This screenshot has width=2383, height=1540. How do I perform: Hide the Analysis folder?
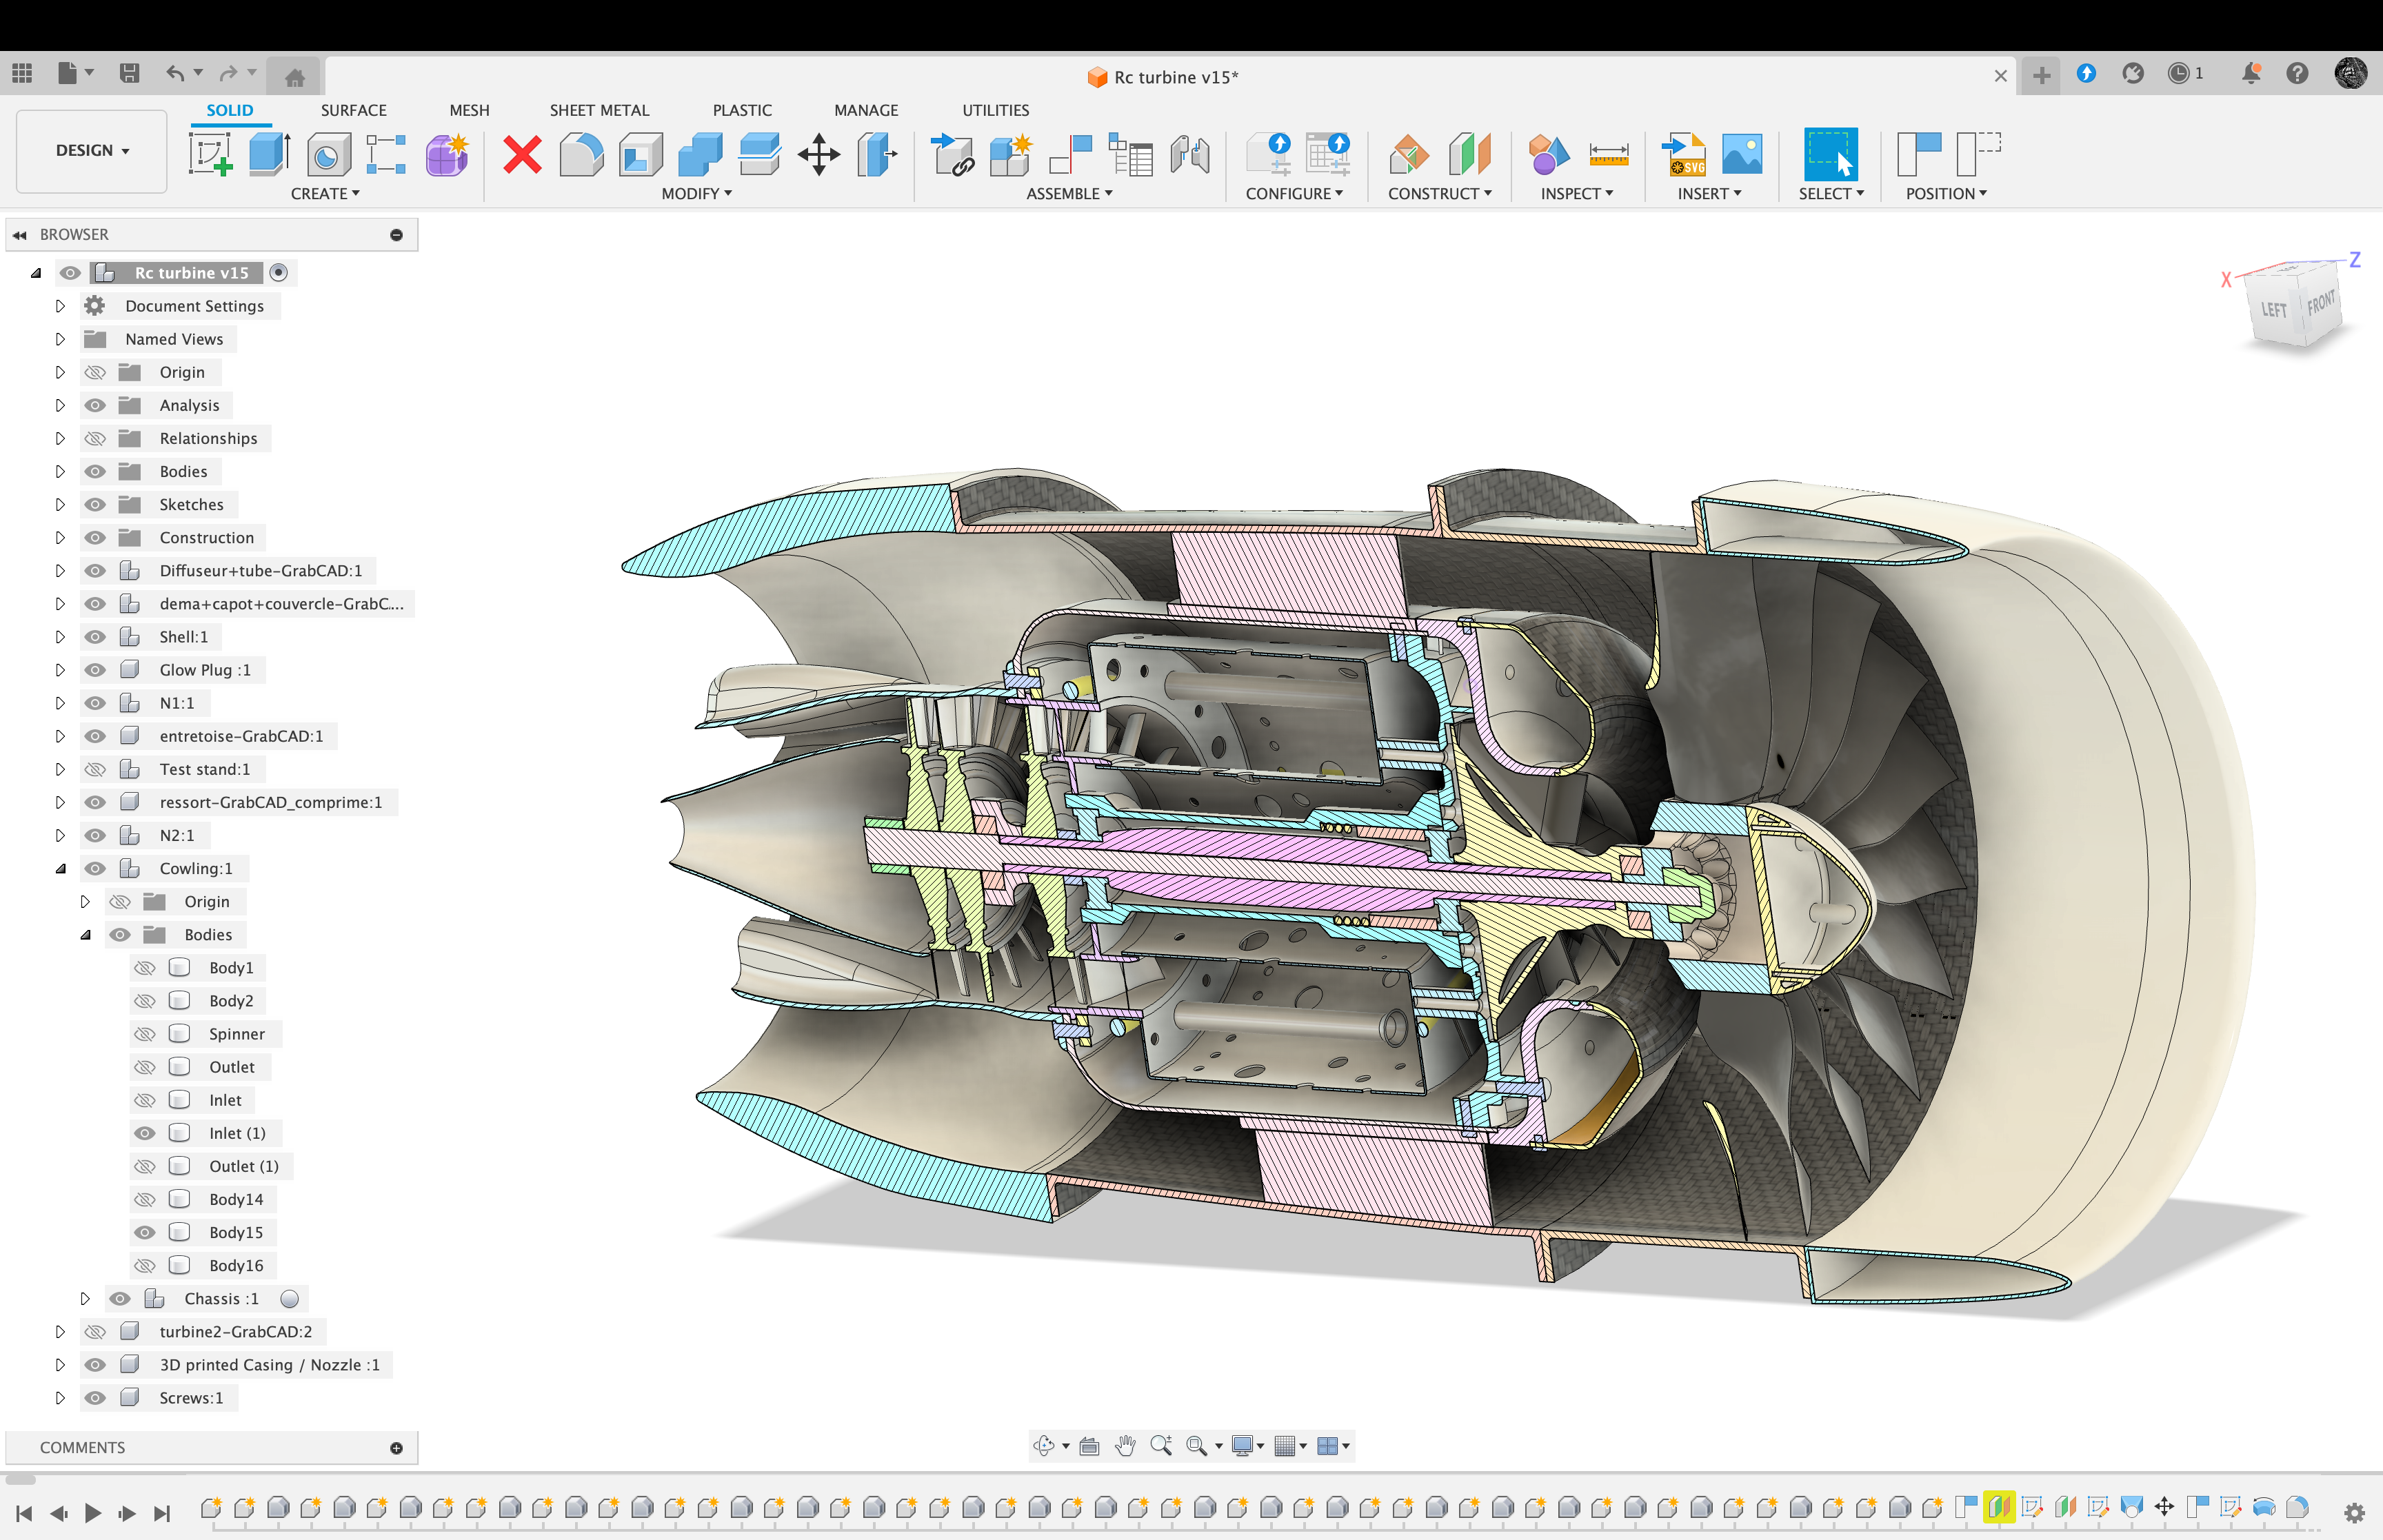[x=95, y=405]
